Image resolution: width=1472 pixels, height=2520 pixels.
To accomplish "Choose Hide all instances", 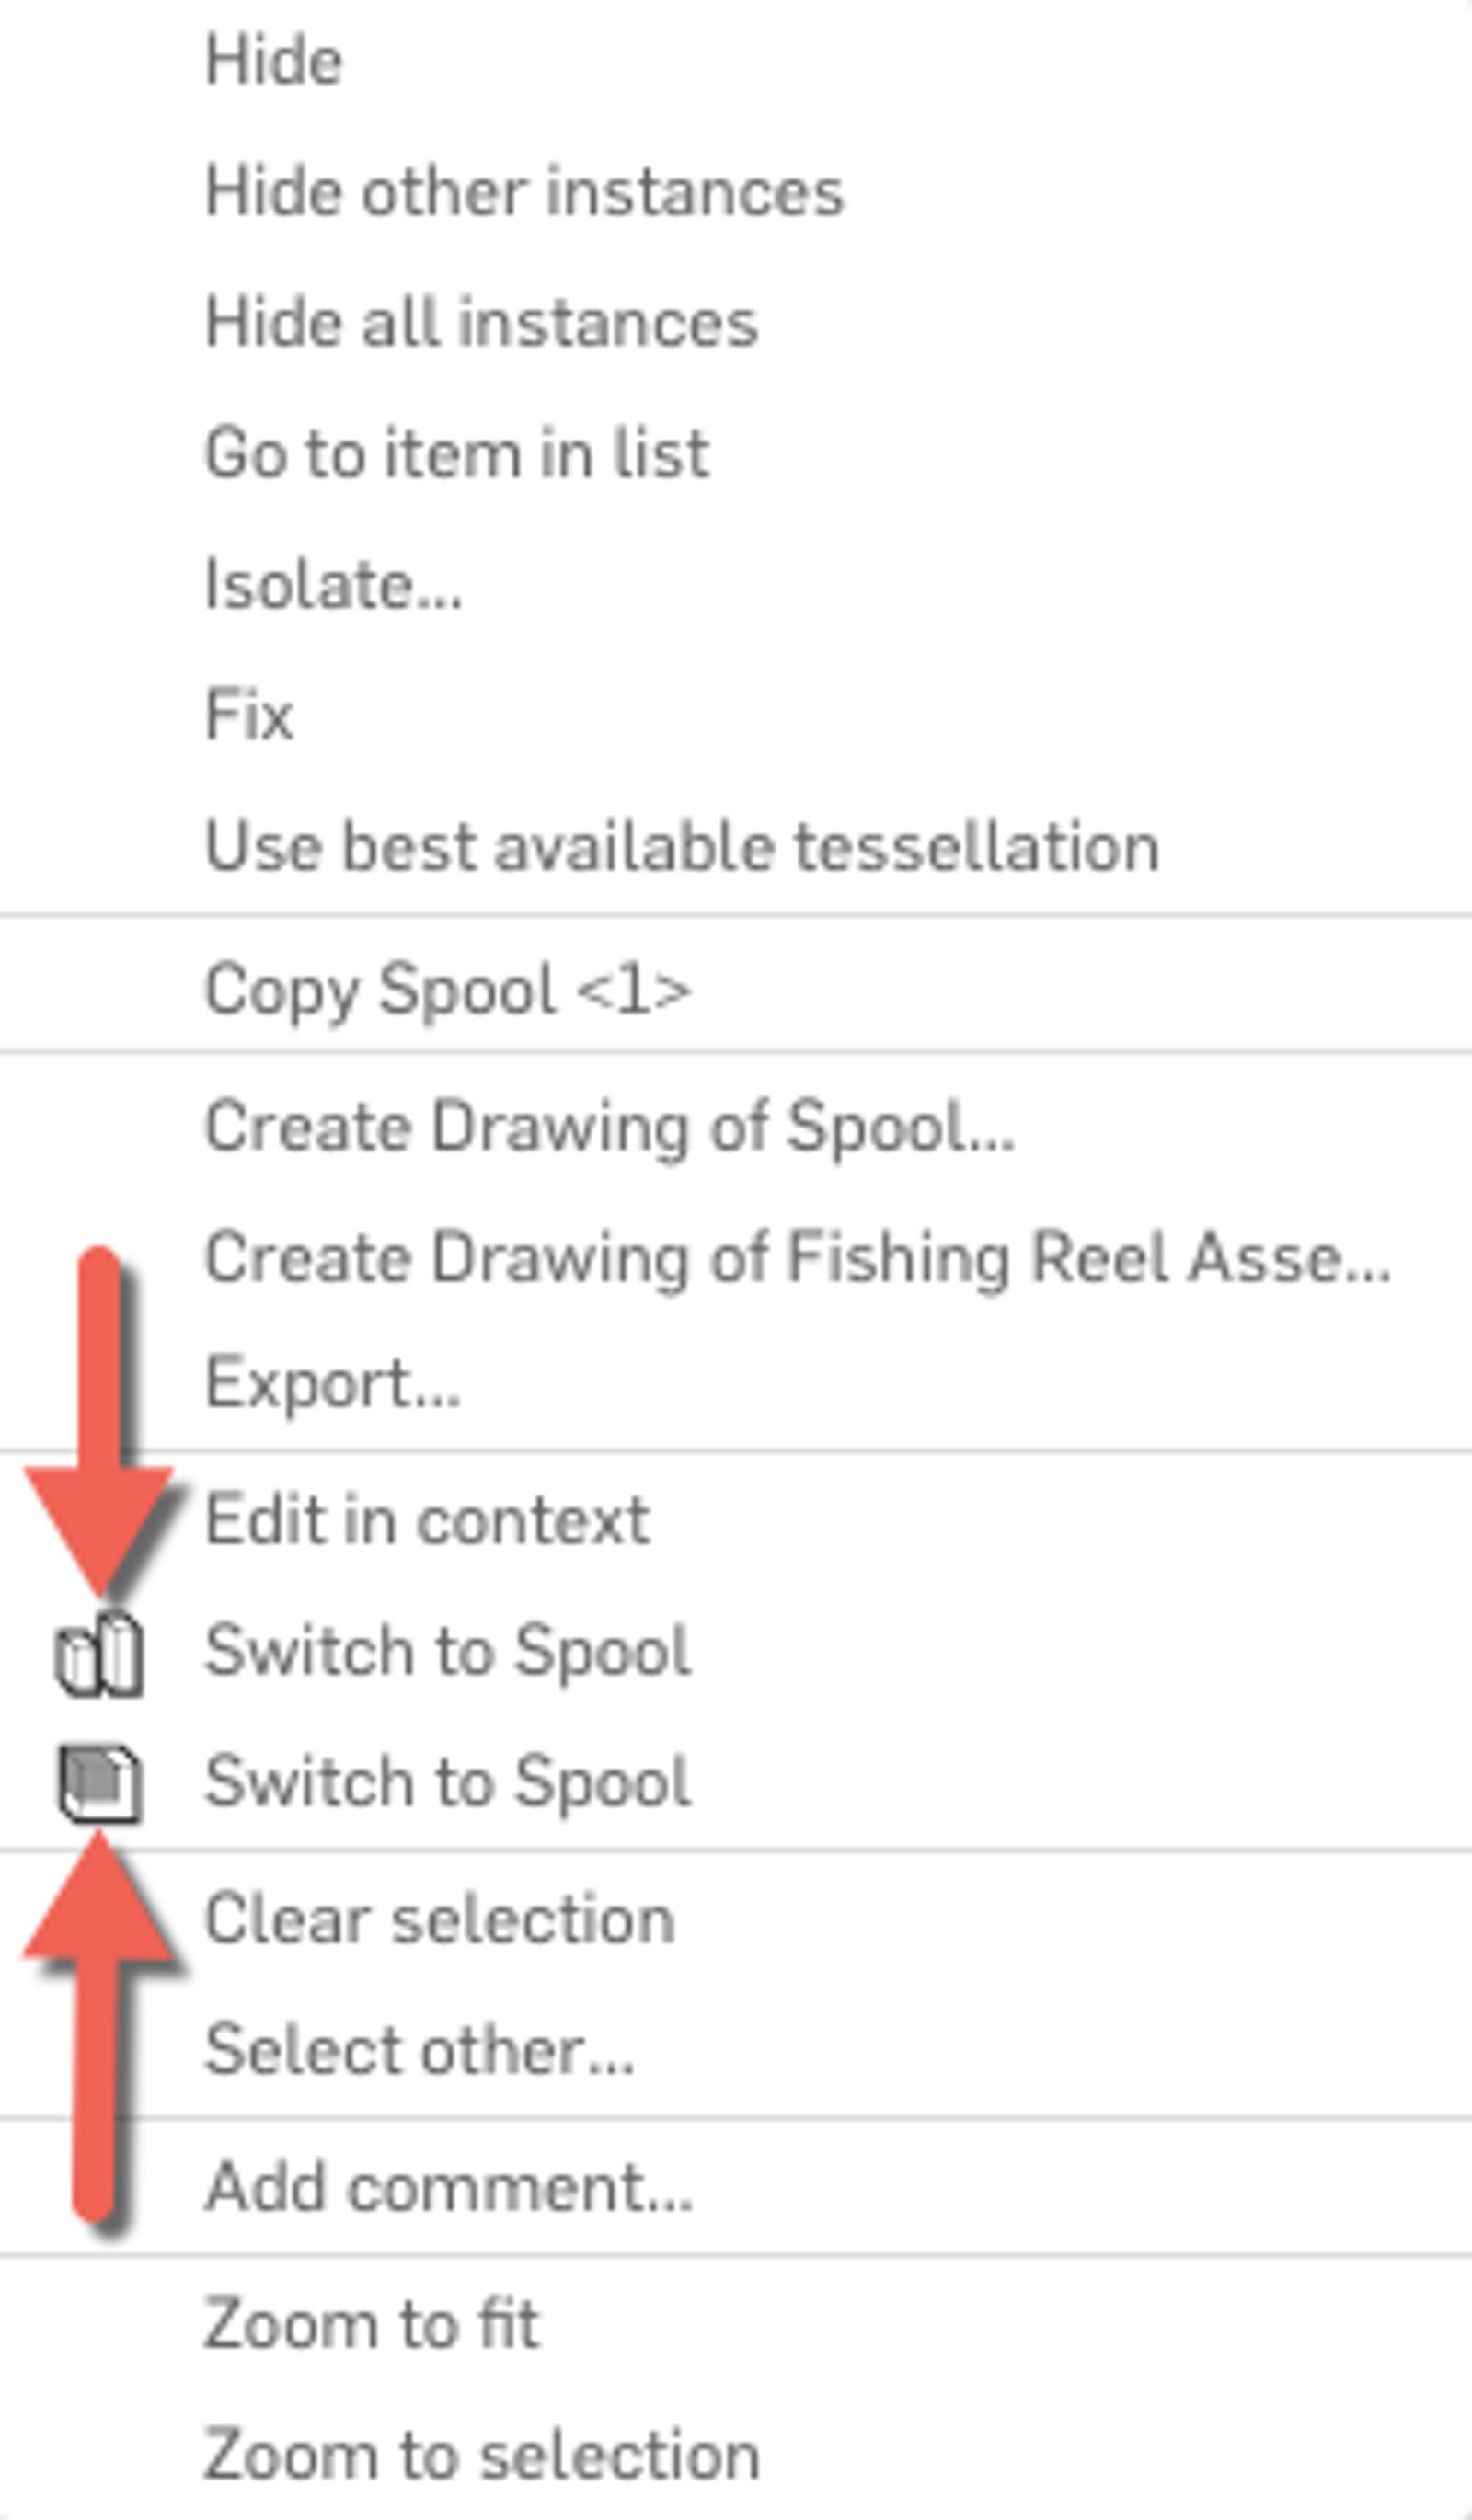I will (x=481, y=323).
